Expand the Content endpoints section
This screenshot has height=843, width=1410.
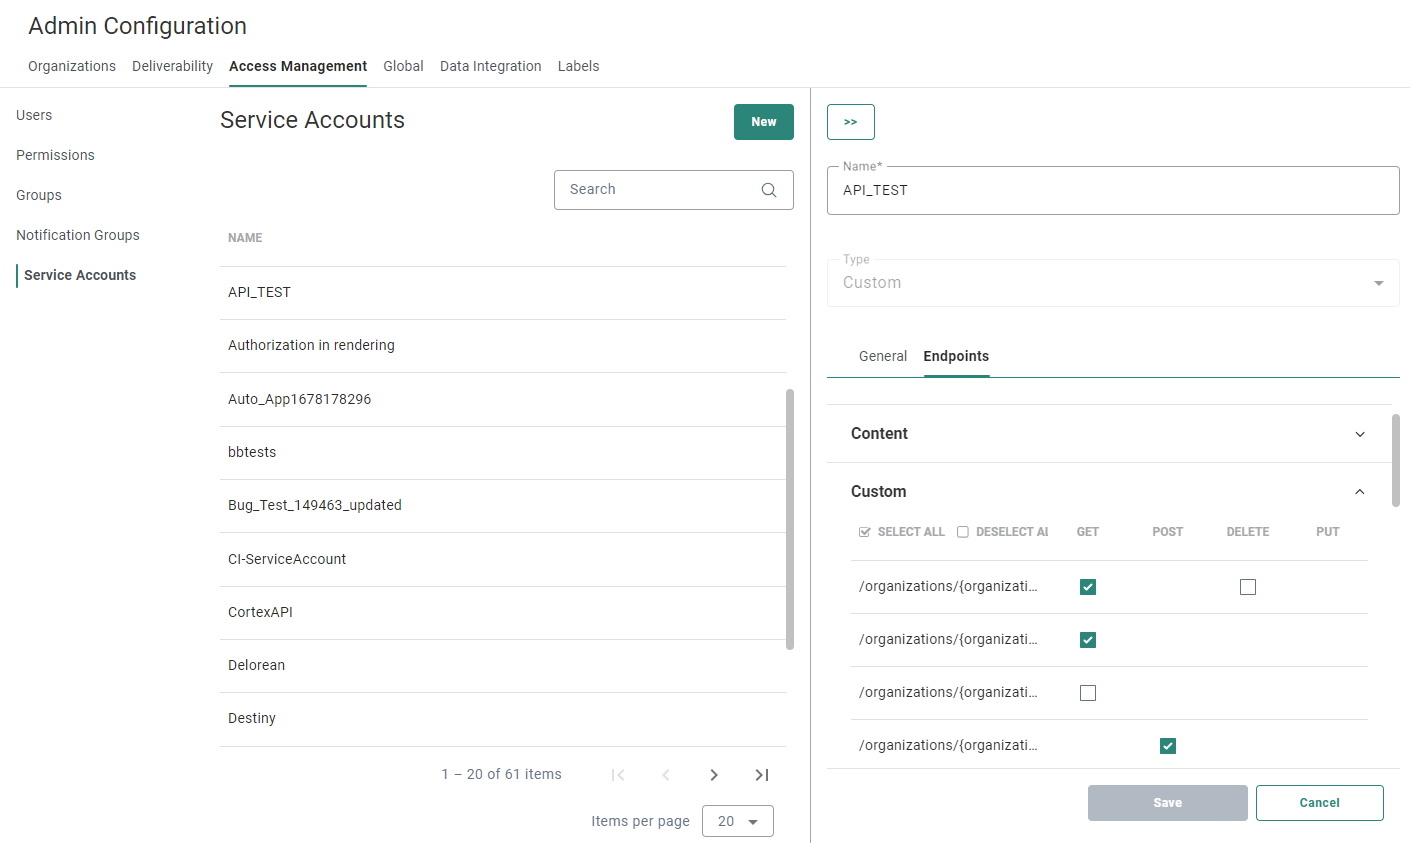pos(1359,434)
